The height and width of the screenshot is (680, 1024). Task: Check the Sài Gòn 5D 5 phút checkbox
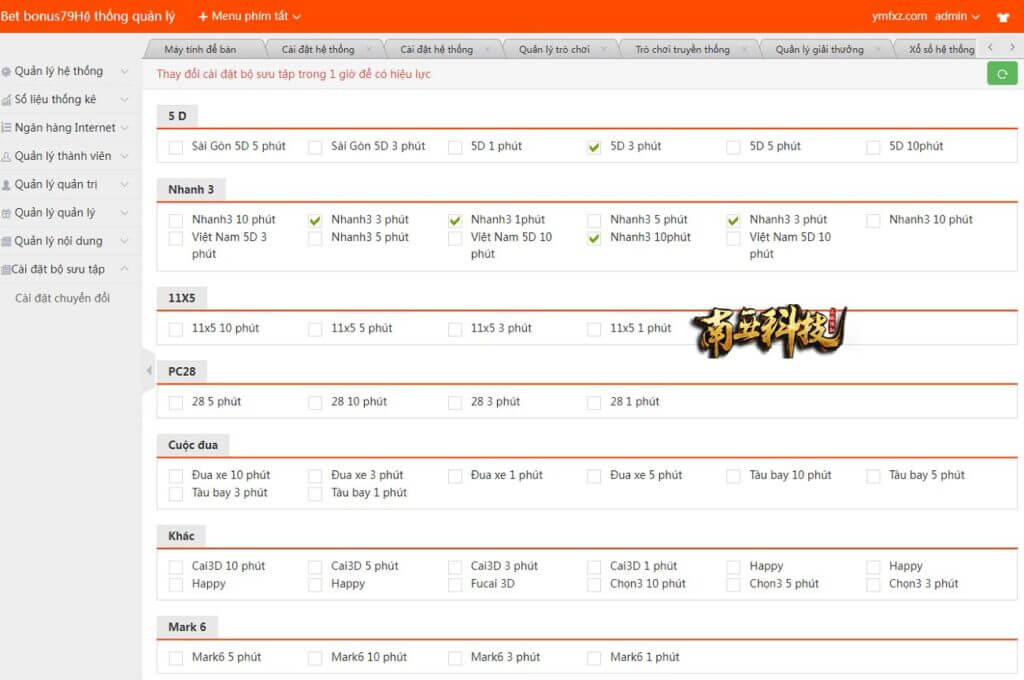click(x=176, y=147)
